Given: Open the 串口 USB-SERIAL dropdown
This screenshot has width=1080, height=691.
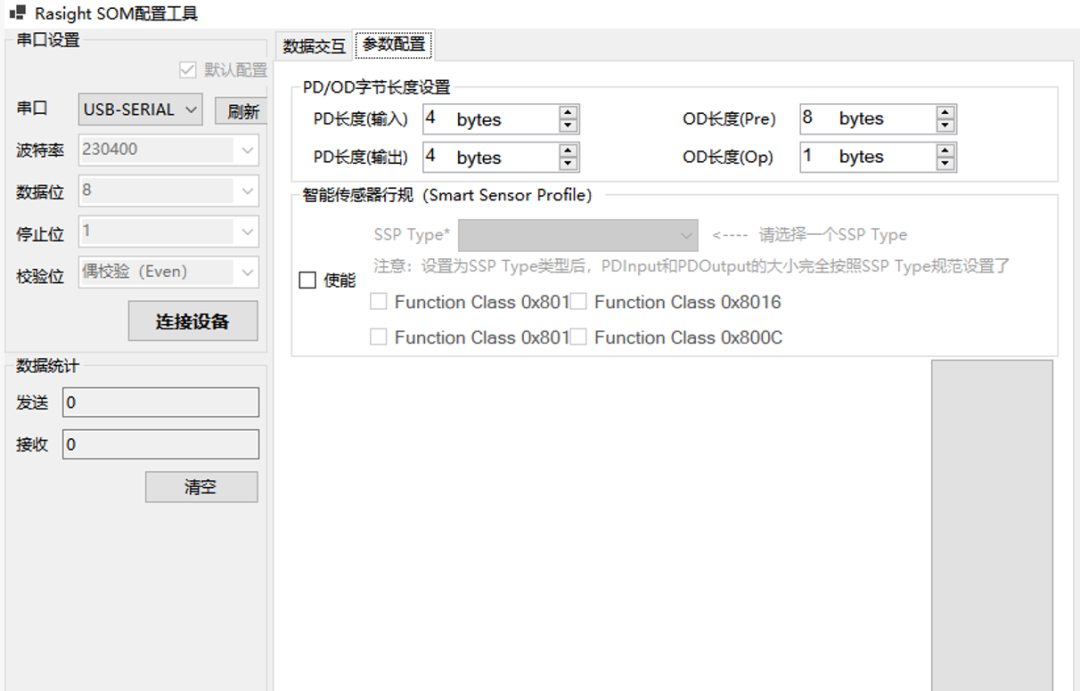Looking at the screenshot, I should point(140,110).
